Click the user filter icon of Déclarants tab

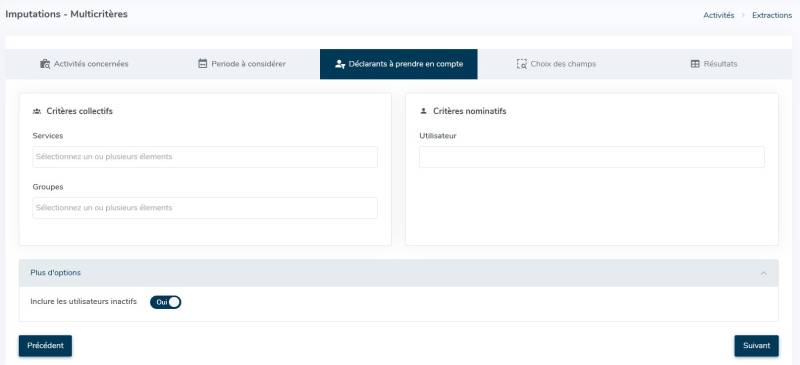[340, 64]
